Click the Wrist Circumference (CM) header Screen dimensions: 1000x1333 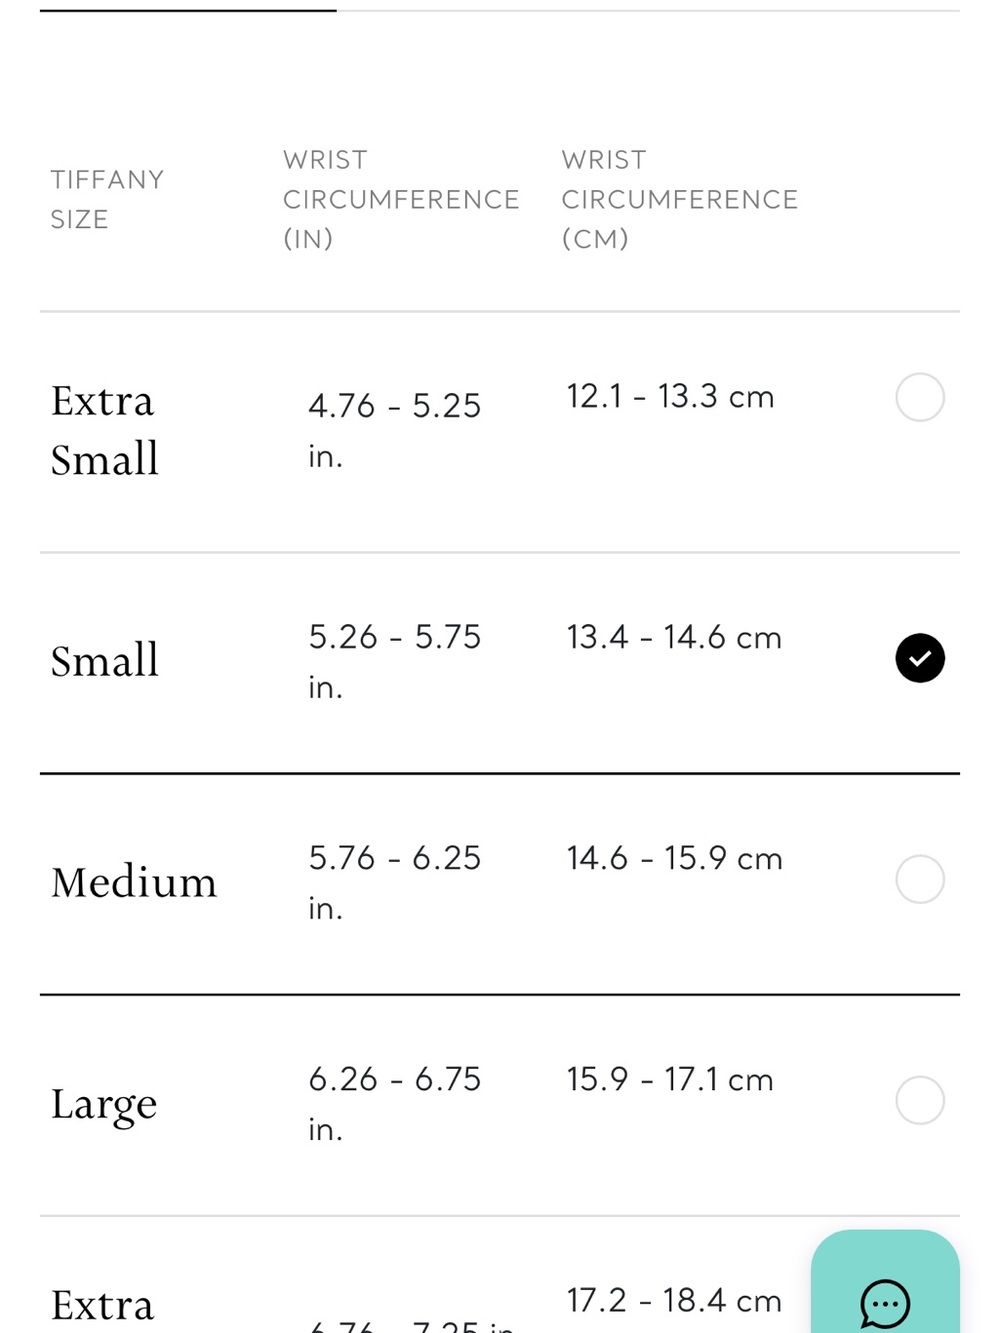pyautogui.click(x=680, y=199)
